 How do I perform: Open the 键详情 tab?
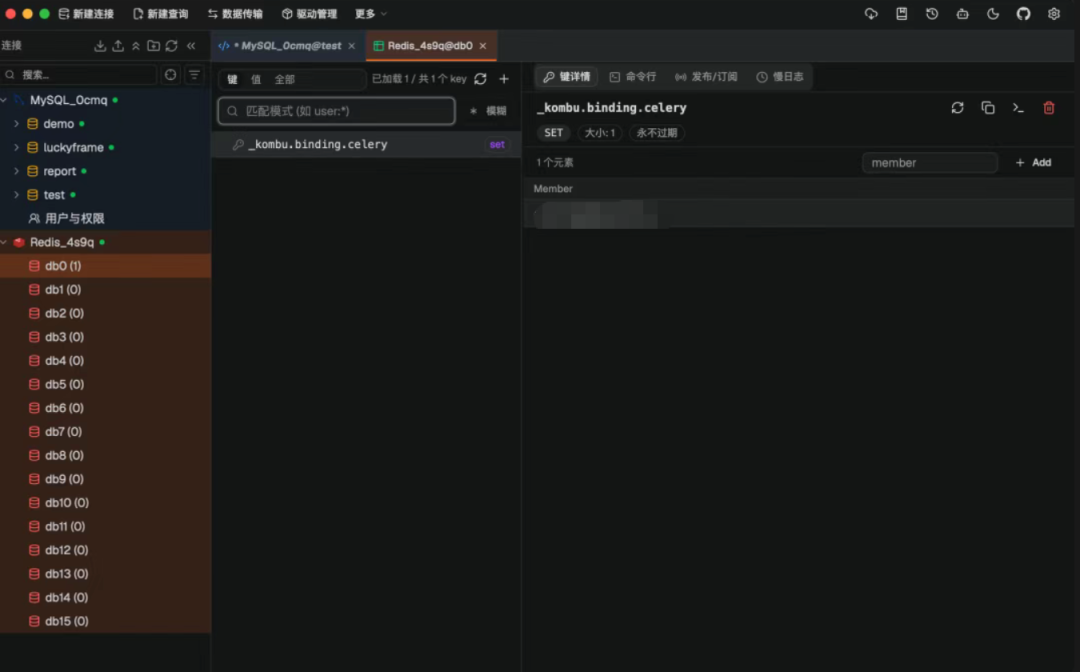[x=567, y=77]
